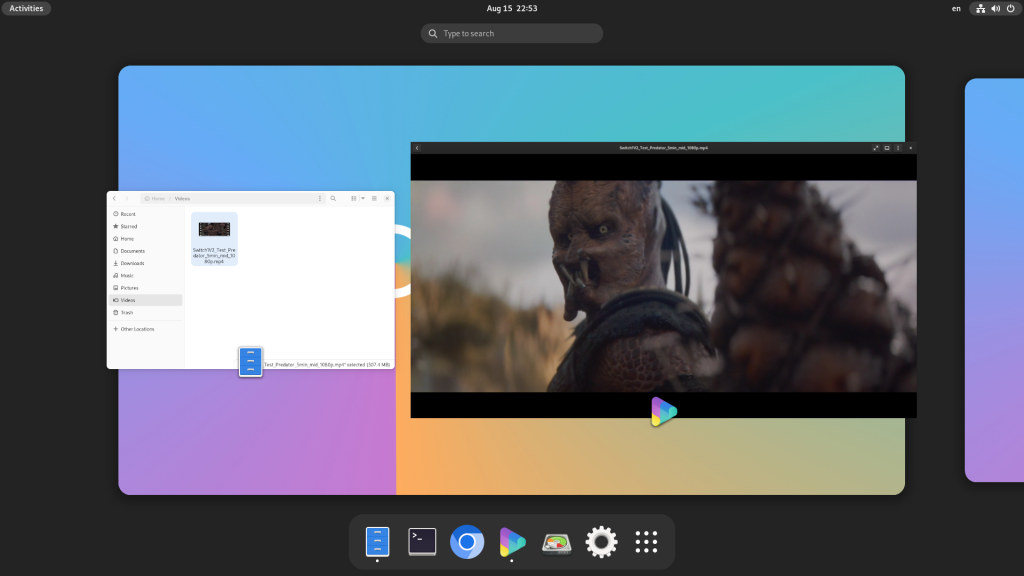Go back in the Files window

[114, 199]
